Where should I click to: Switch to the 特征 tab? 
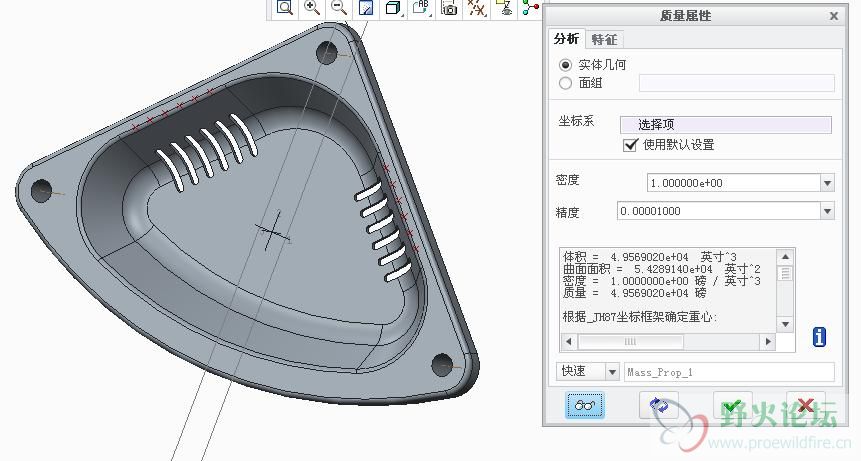[x=604, y=40]
